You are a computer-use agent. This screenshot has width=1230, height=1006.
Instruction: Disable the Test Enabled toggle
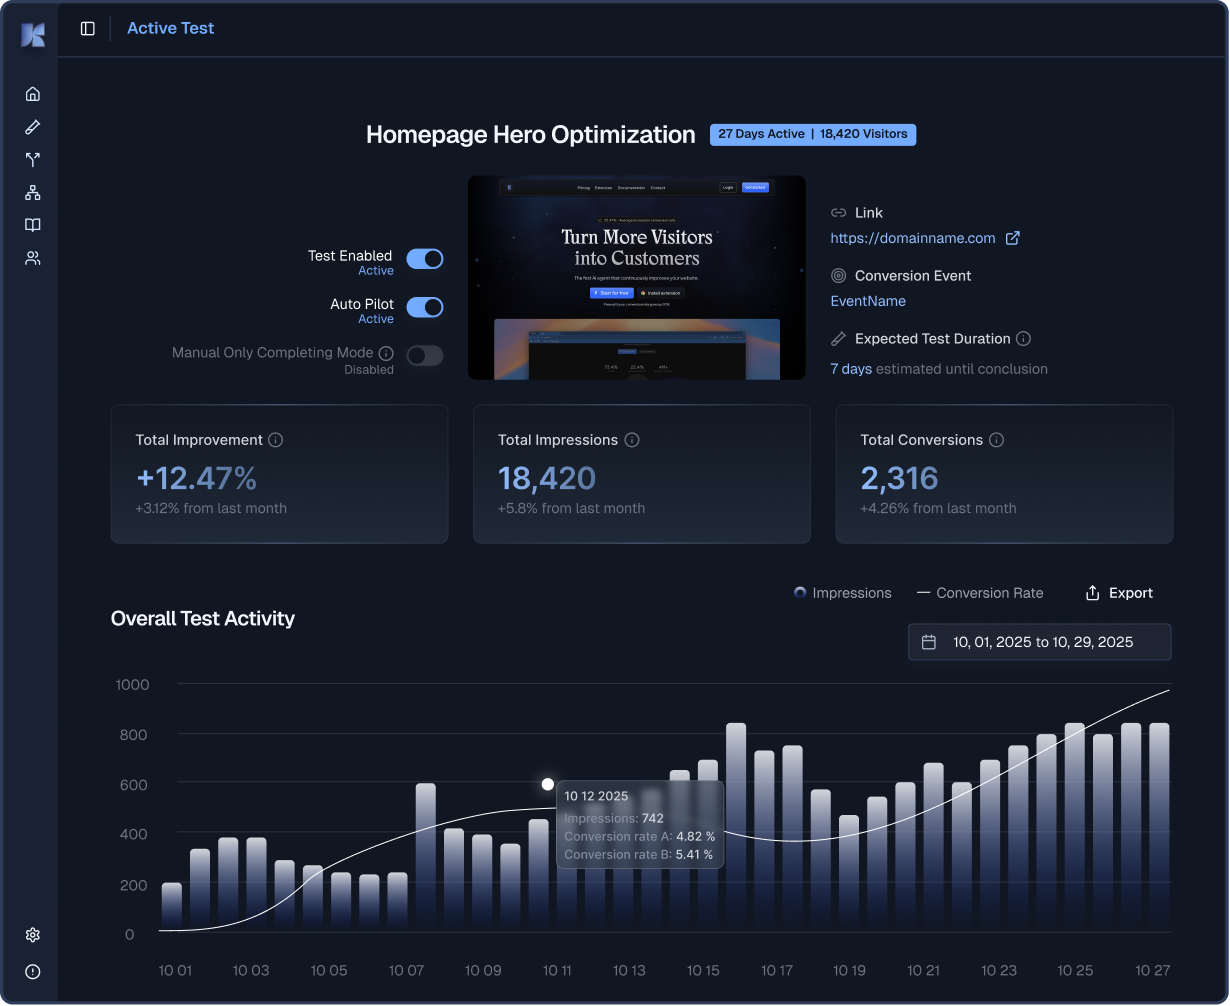(425, 258)
